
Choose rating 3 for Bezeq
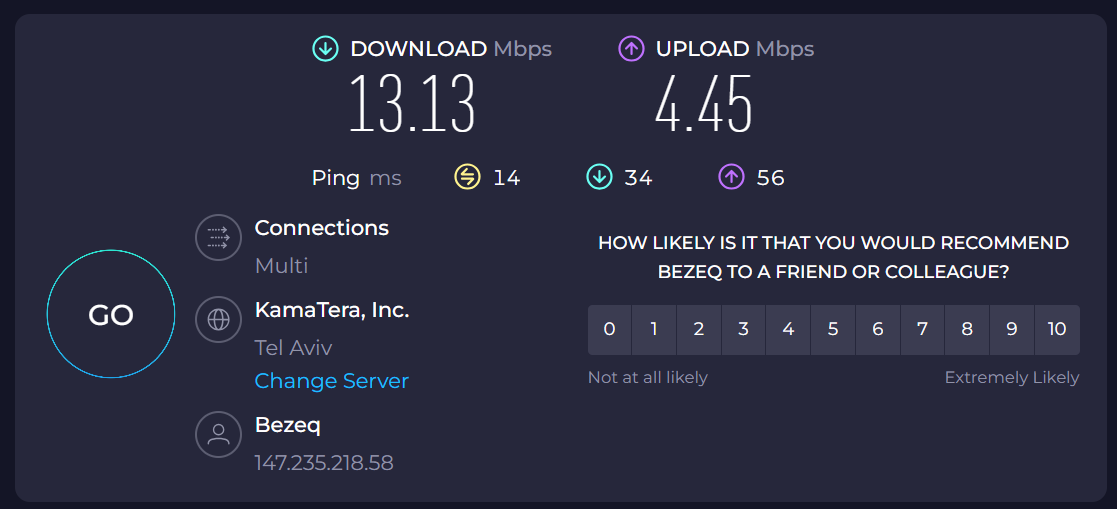pyautogui.click(x=744, y=330)
